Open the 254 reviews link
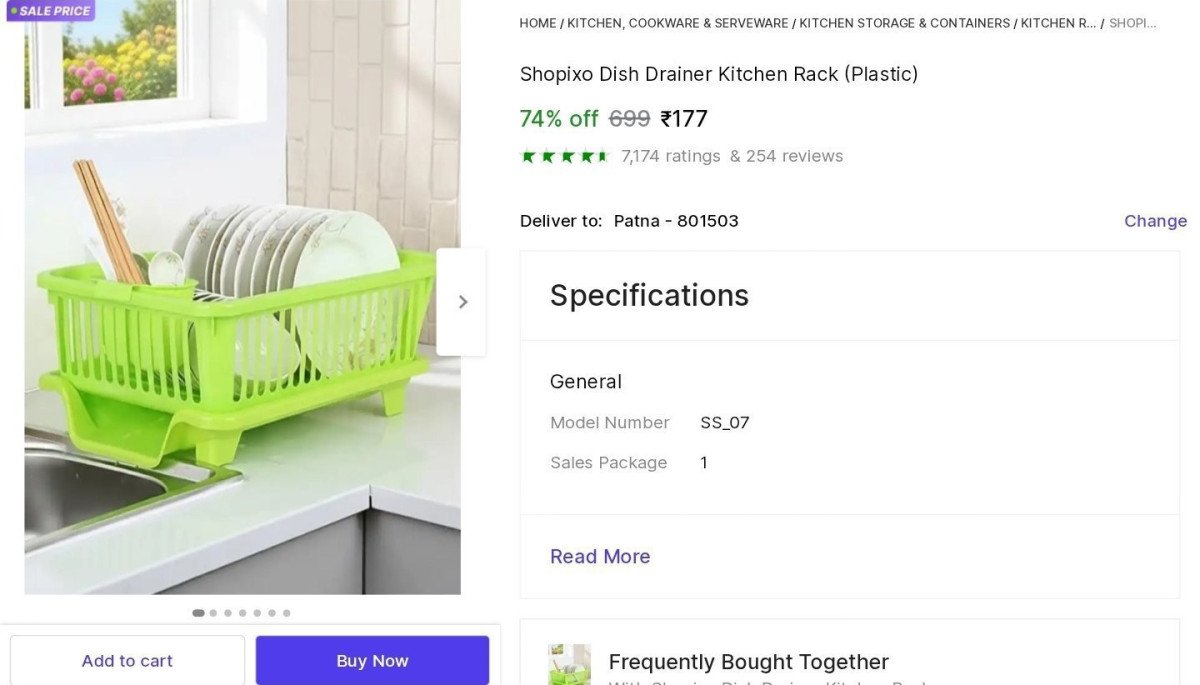This screenshot has width=1200, height=685. point(794,156)
